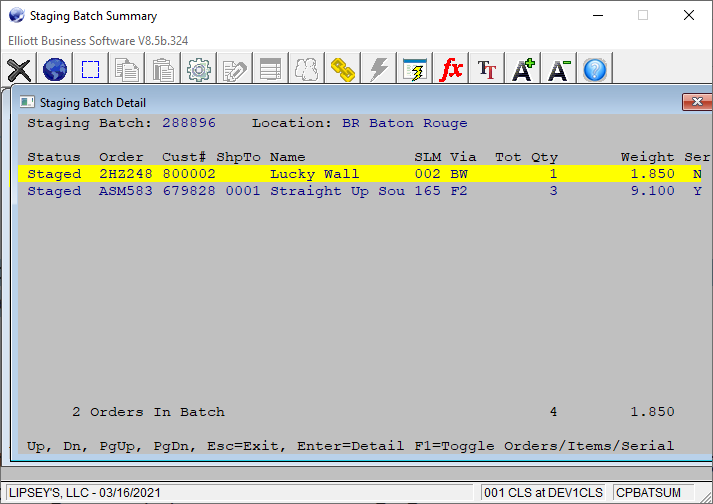
Task: Click the ShpTo column header
Action: pos(238,157)
